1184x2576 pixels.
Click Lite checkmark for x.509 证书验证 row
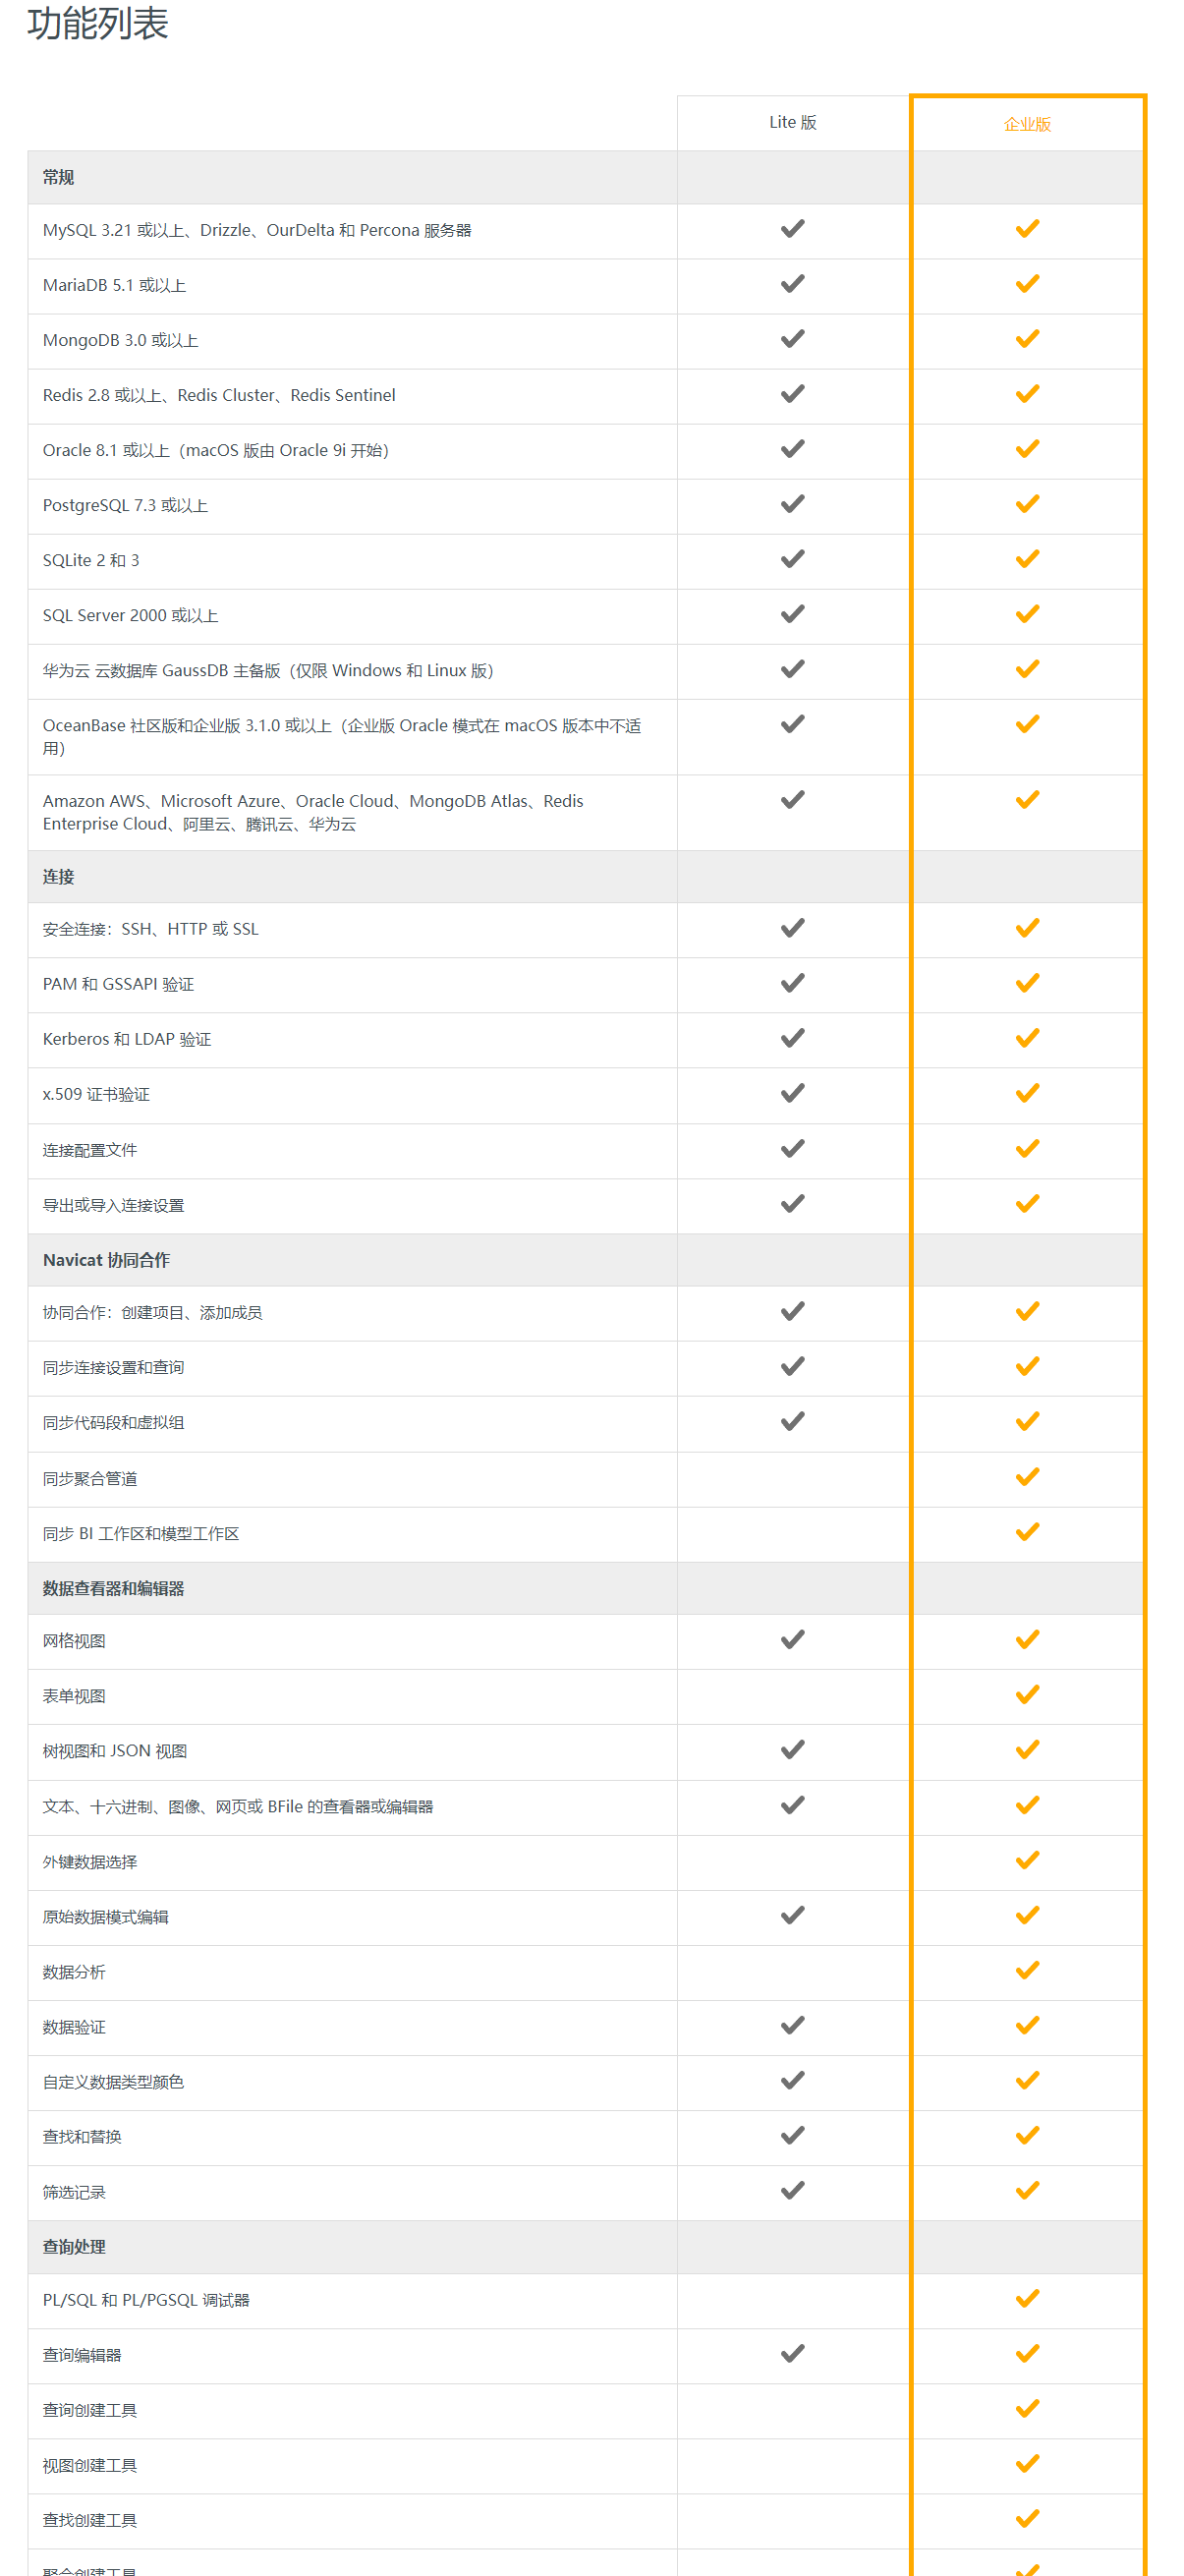point(792,1094)
